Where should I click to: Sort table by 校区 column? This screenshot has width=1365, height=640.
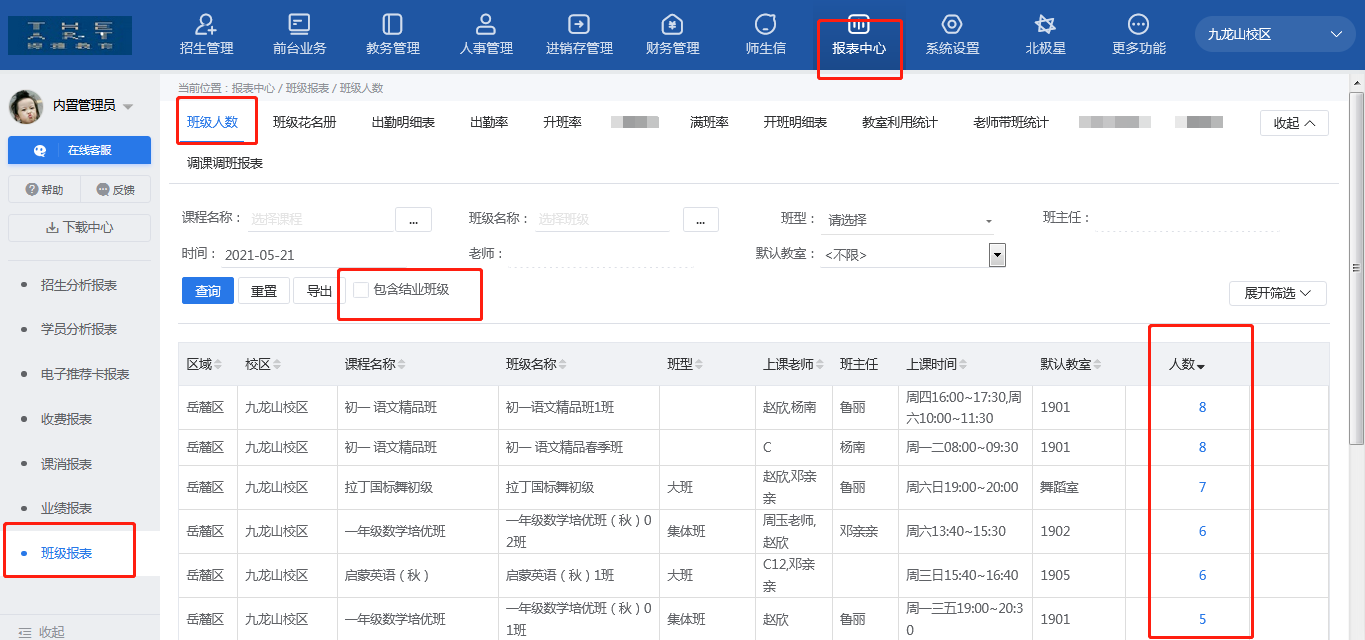(x=277, y=365)
